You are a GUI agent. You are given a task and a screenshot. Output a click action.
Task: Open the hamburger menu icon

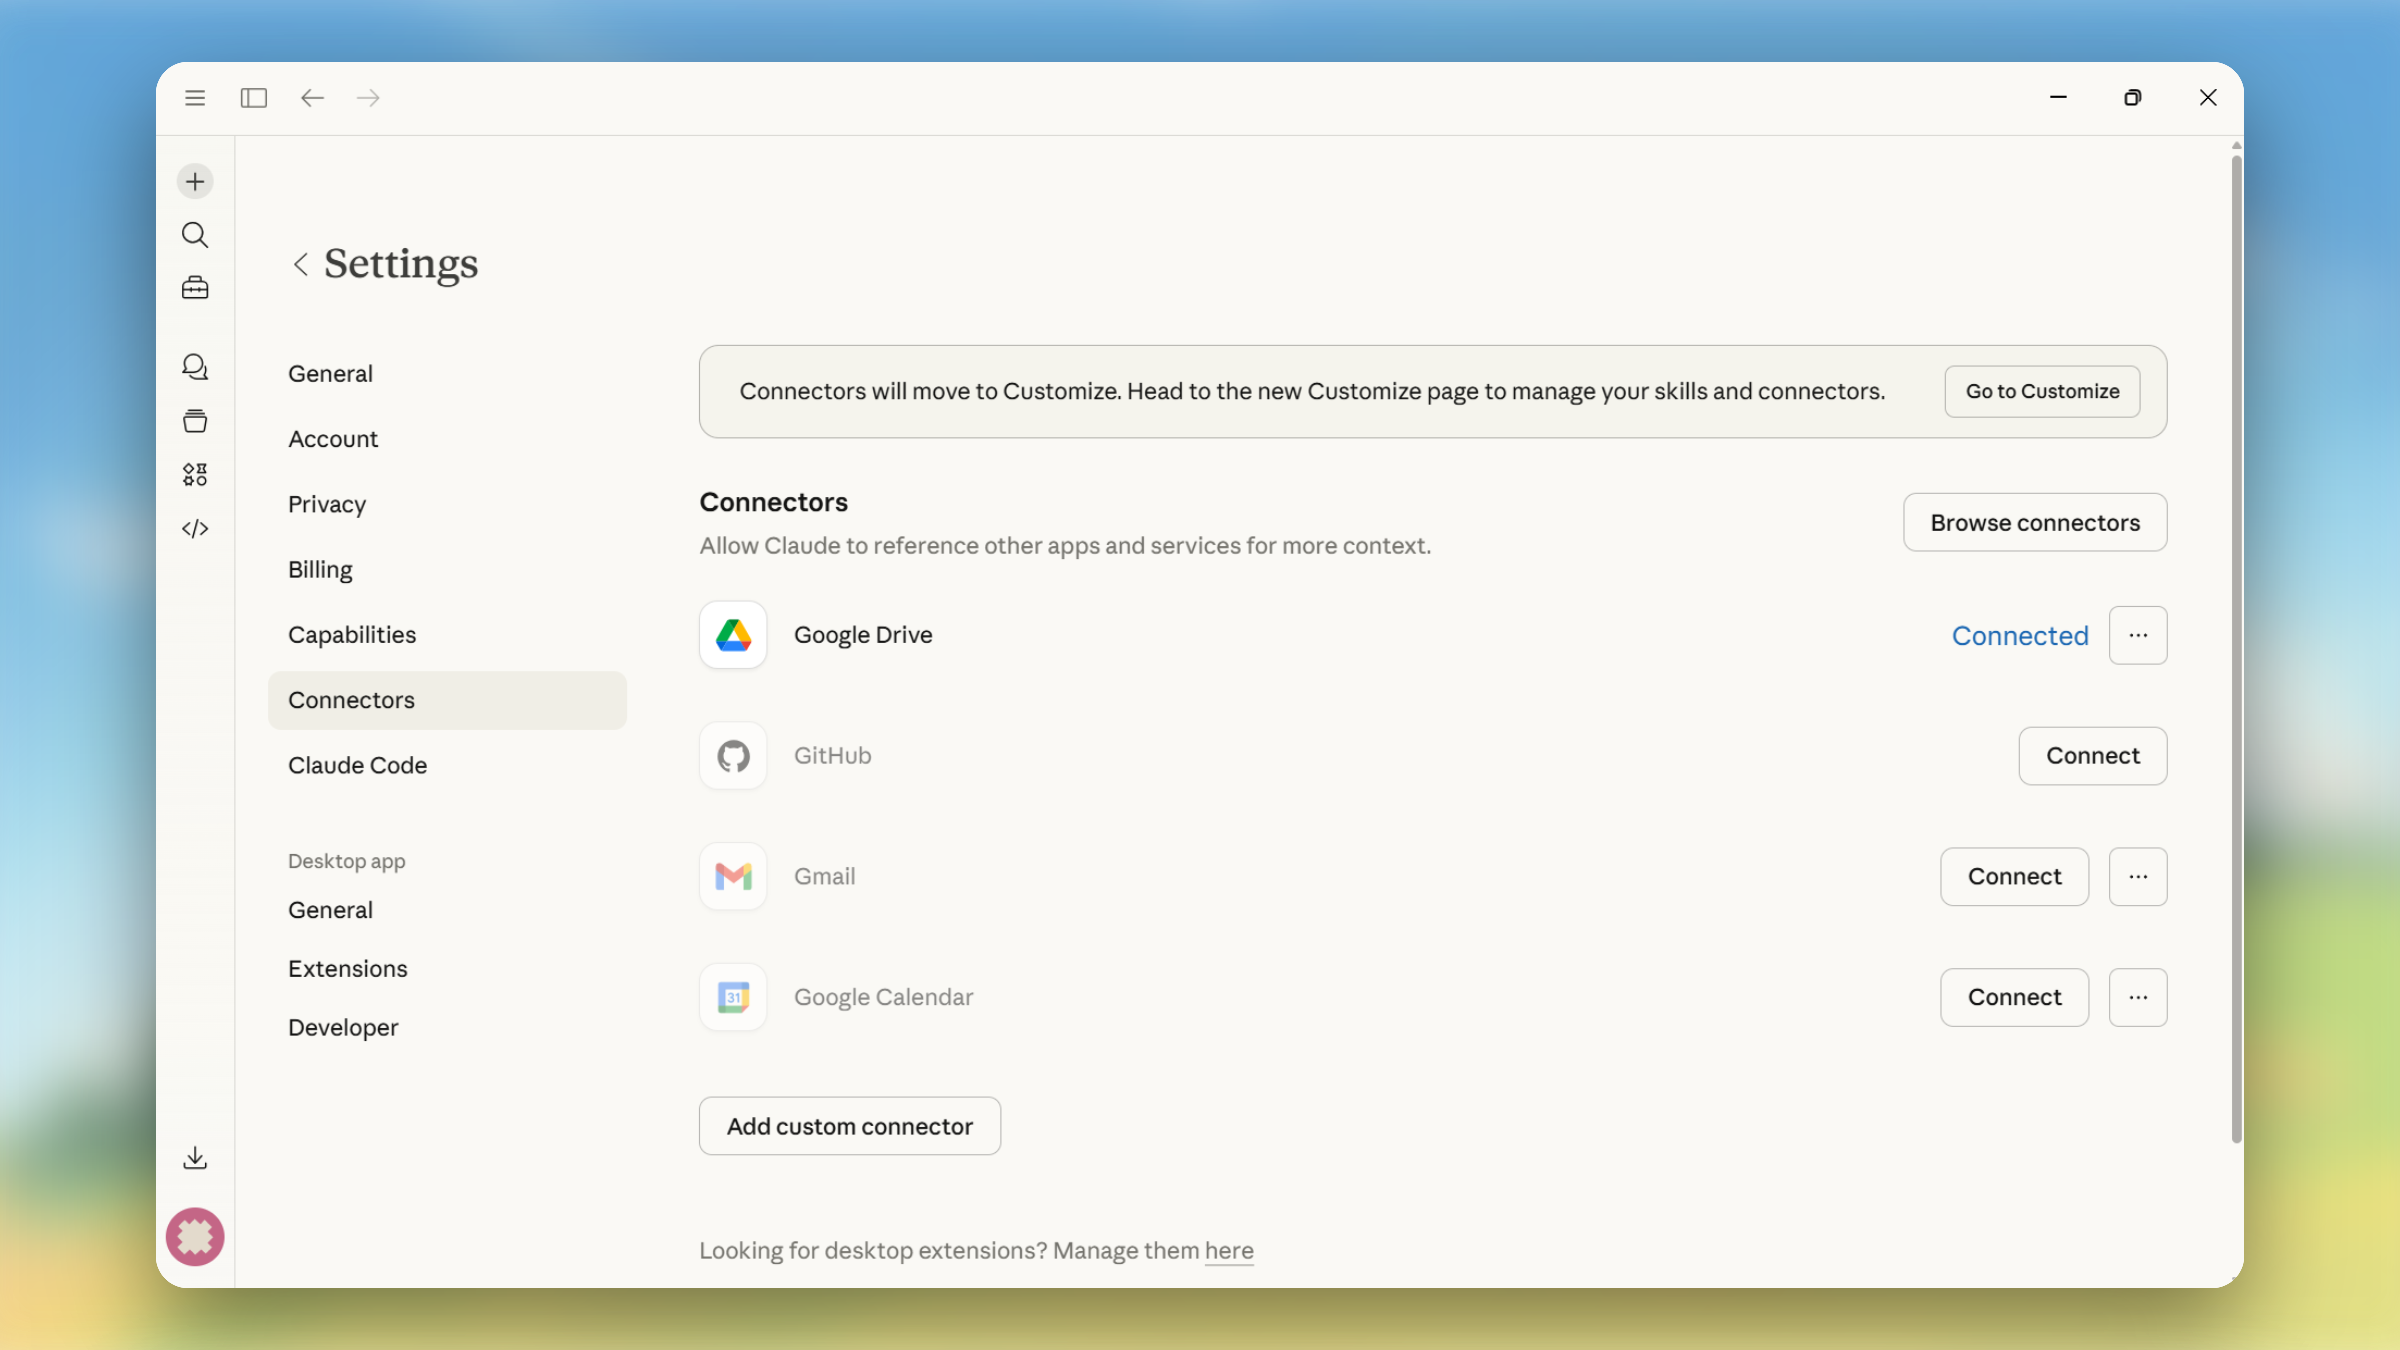(x=194, y=97)
